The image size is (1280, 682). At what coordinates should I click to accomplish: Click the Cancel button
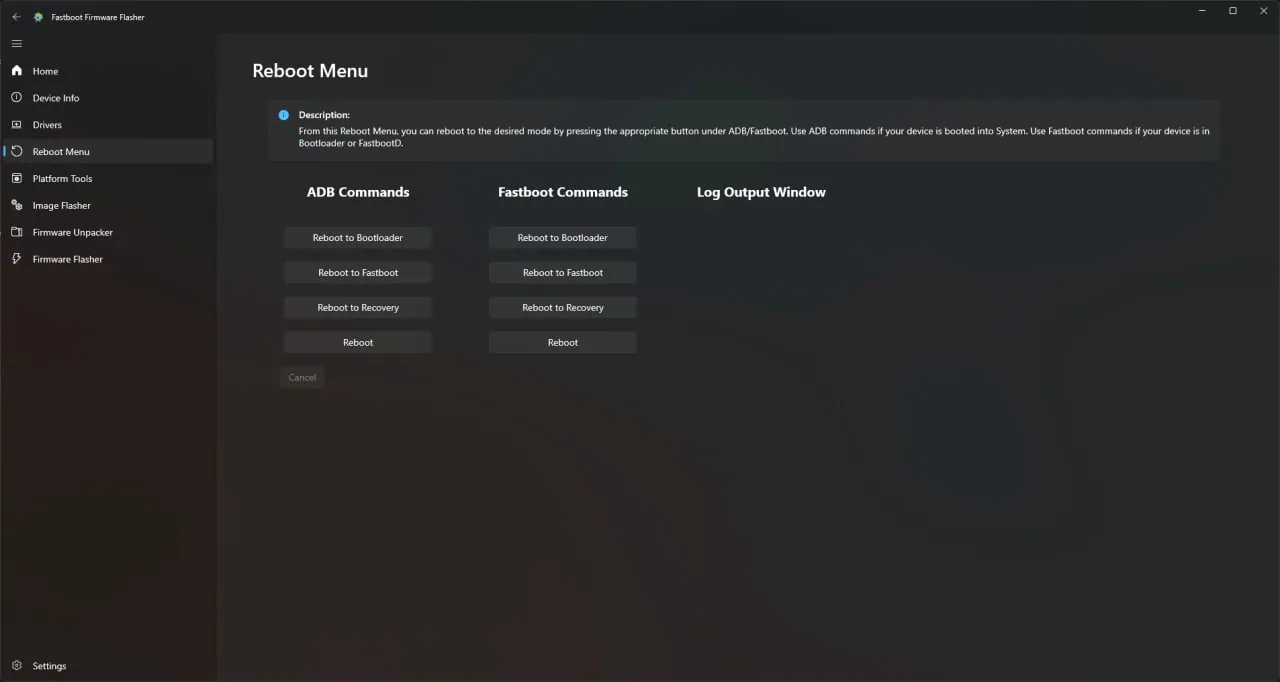[x=302, y=378]
